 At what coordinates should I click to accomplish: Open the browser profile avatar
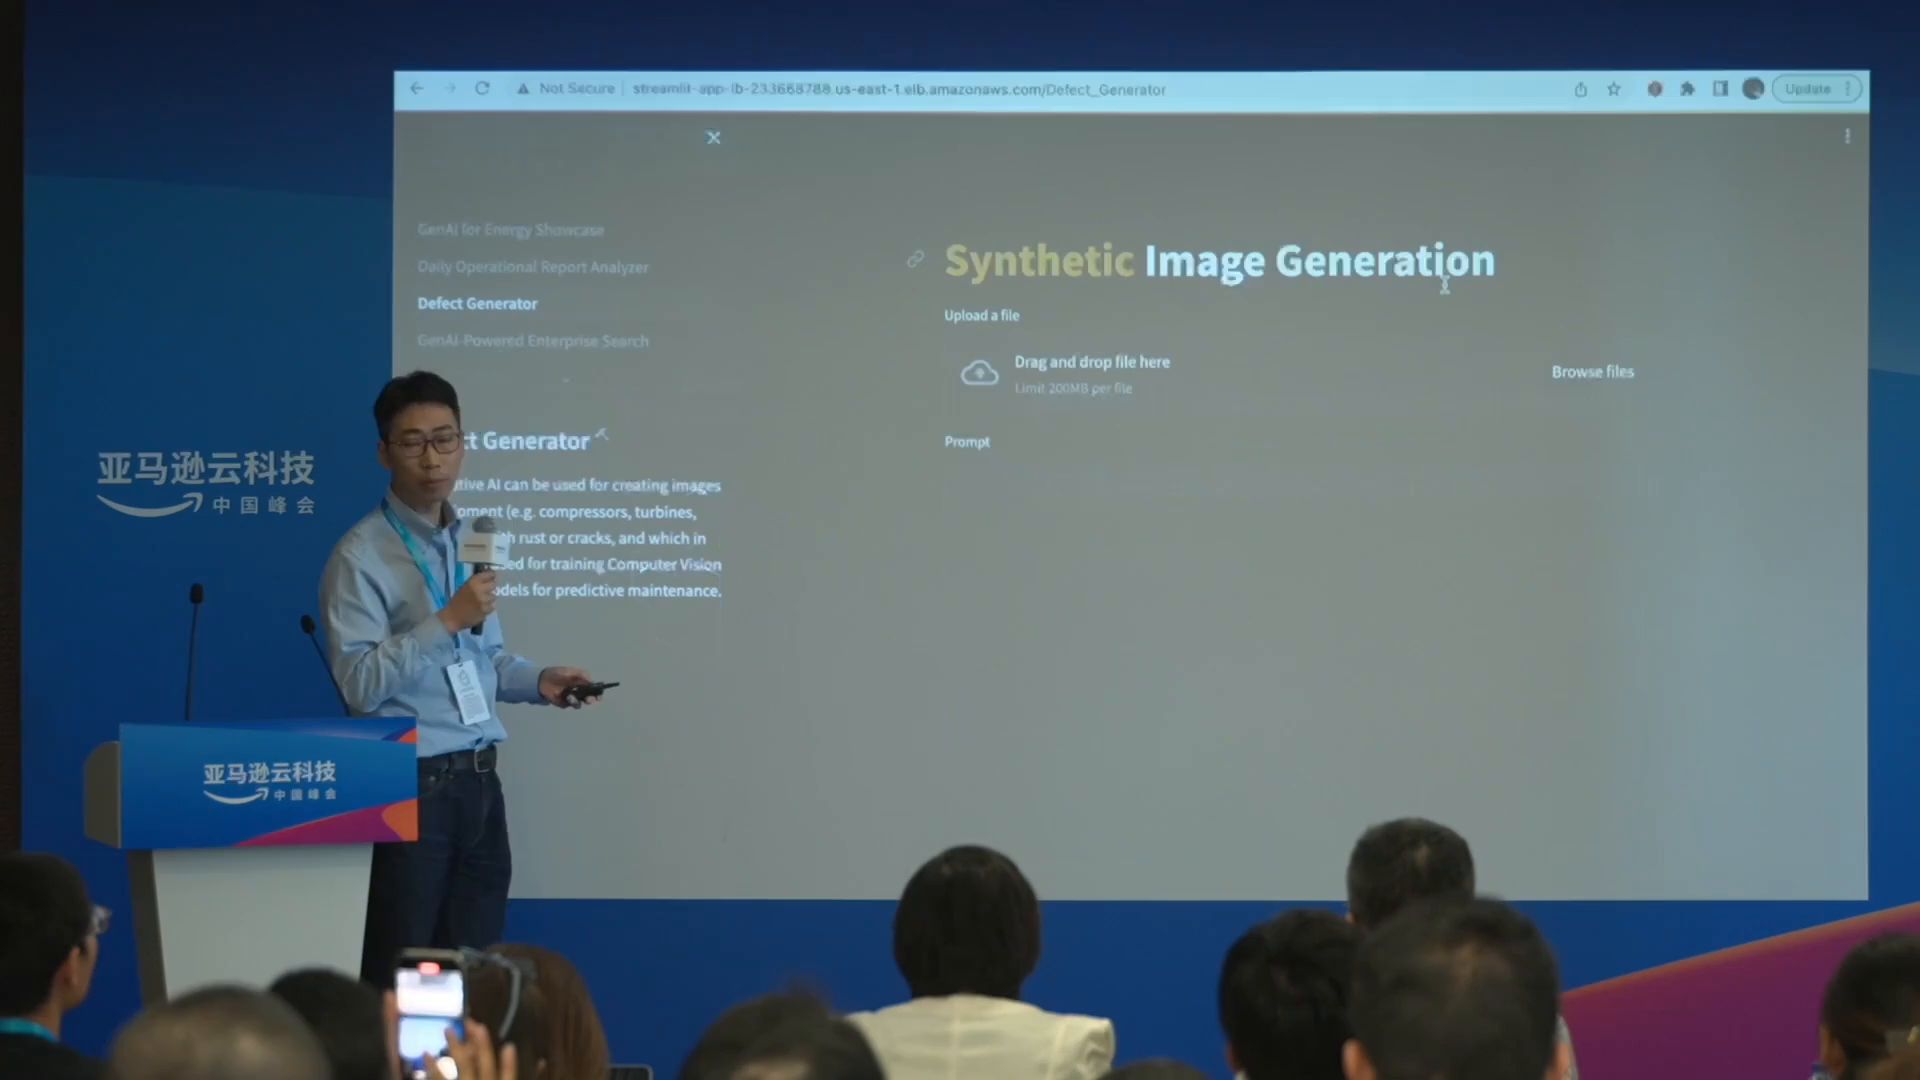click(1752, 89)
